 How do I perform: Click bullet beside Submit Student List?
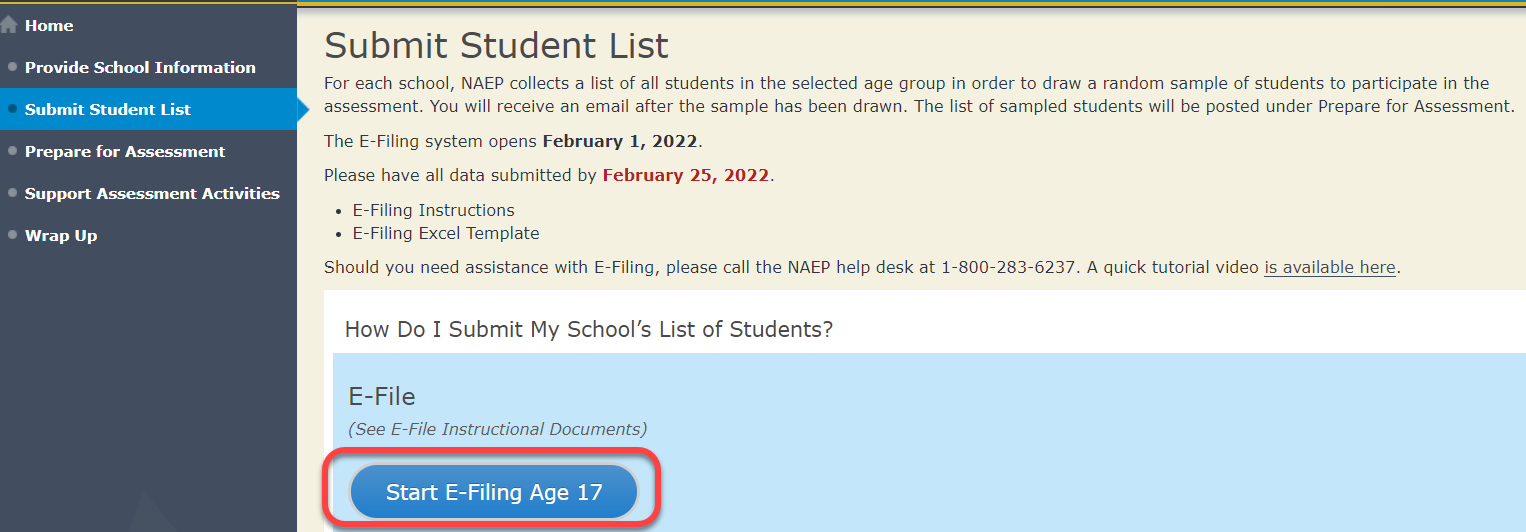[12, 109]
